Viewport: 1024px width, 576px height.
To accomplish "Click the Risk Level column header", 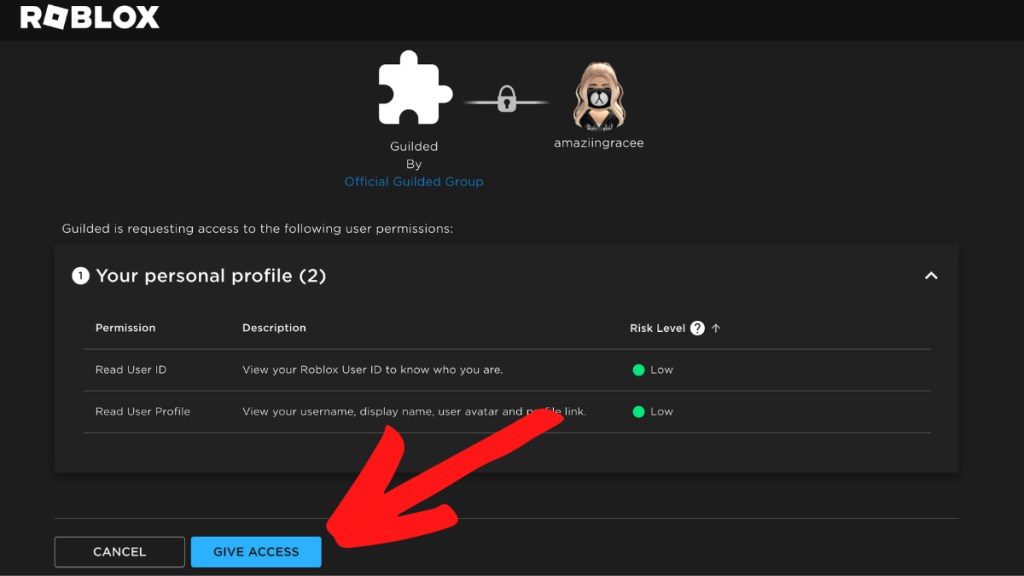I will (657, 328).
